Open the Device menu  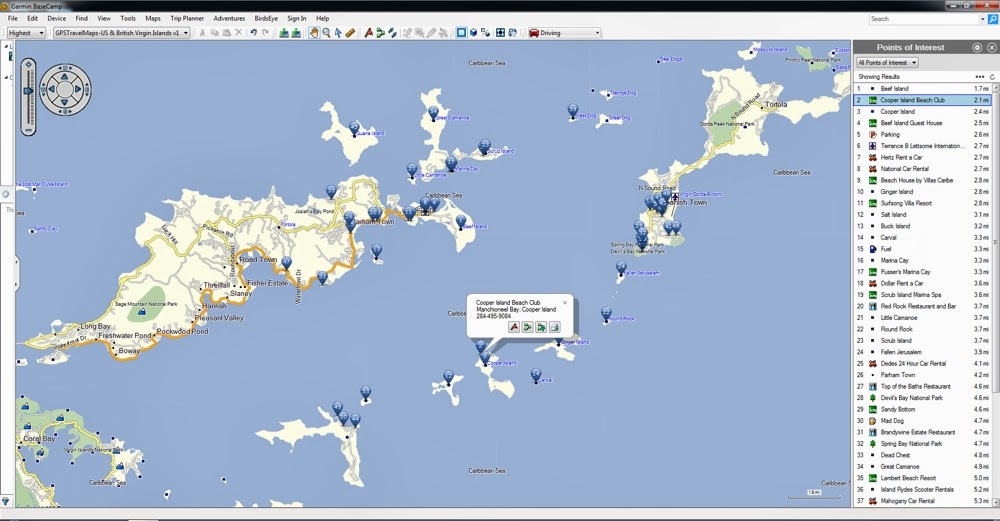(x=56, y=18)
